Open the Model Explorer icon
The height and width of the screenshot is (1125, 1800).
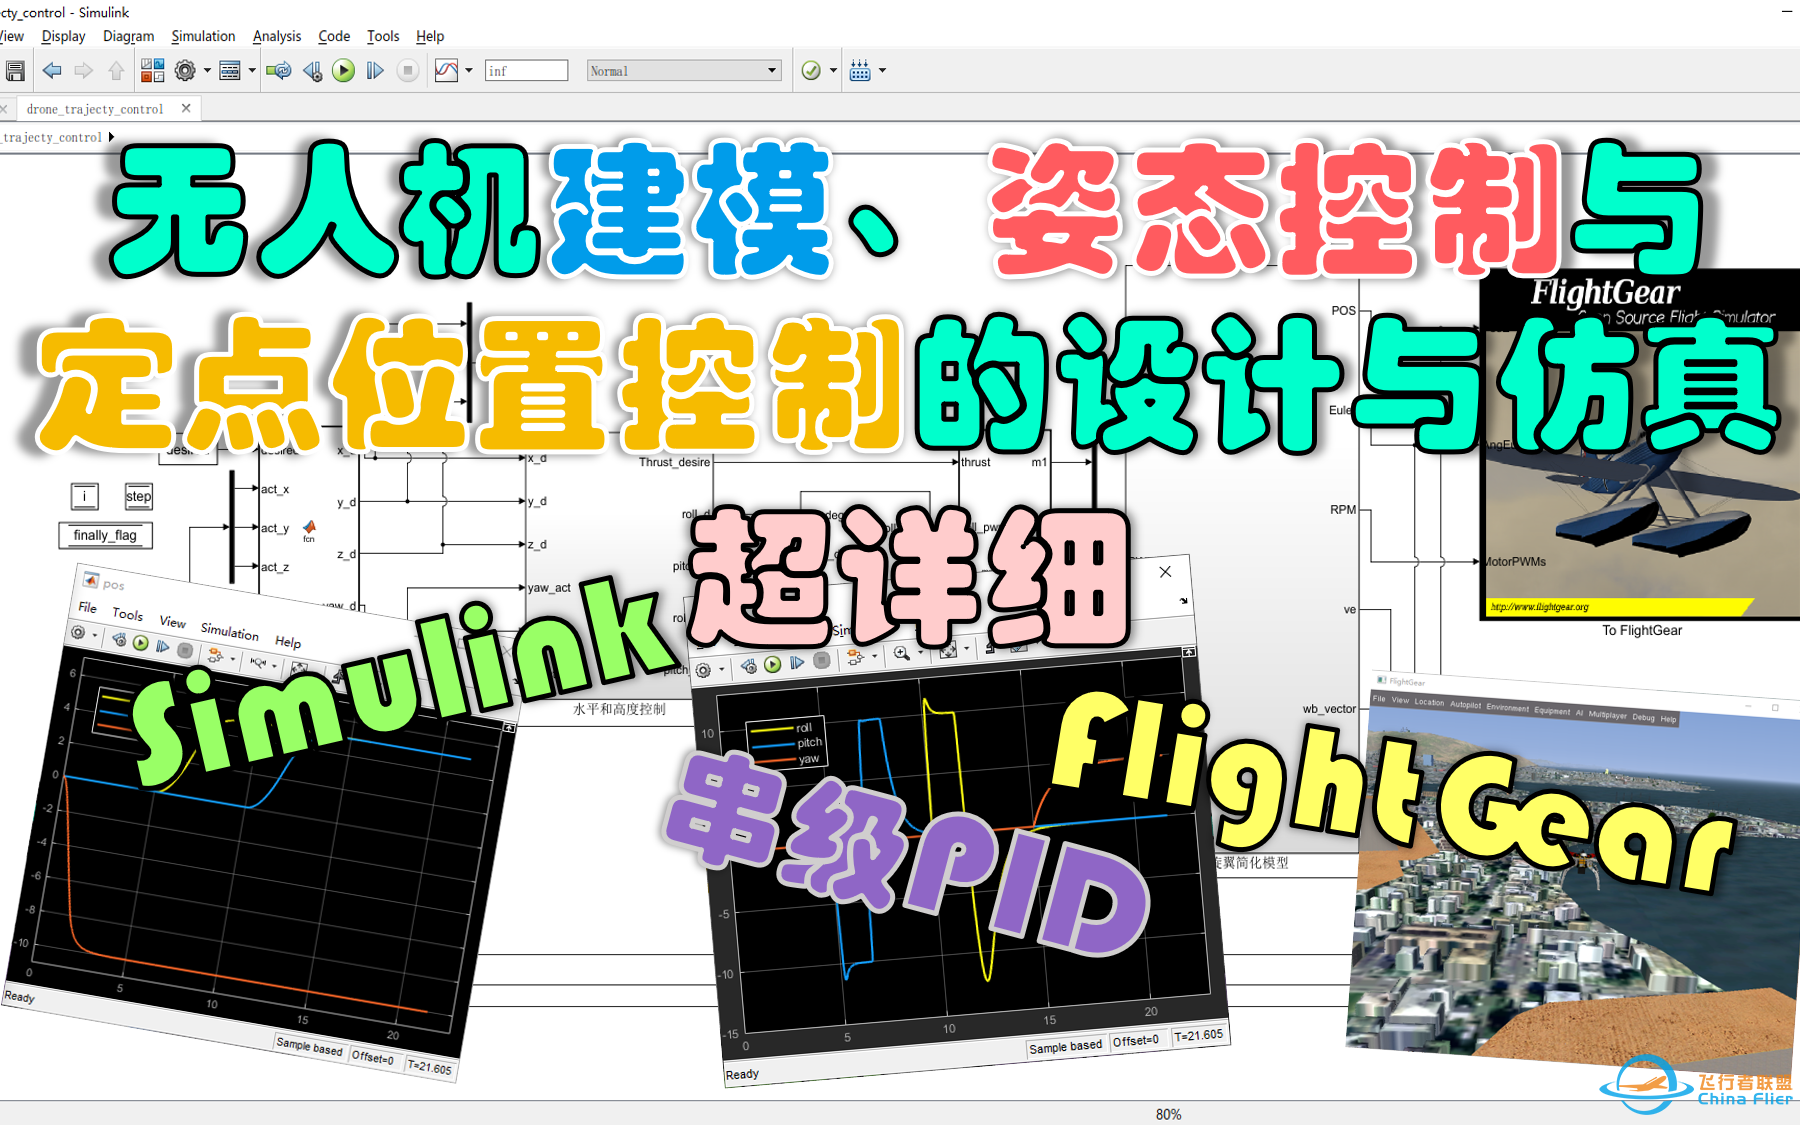click(x=230, y=71)
